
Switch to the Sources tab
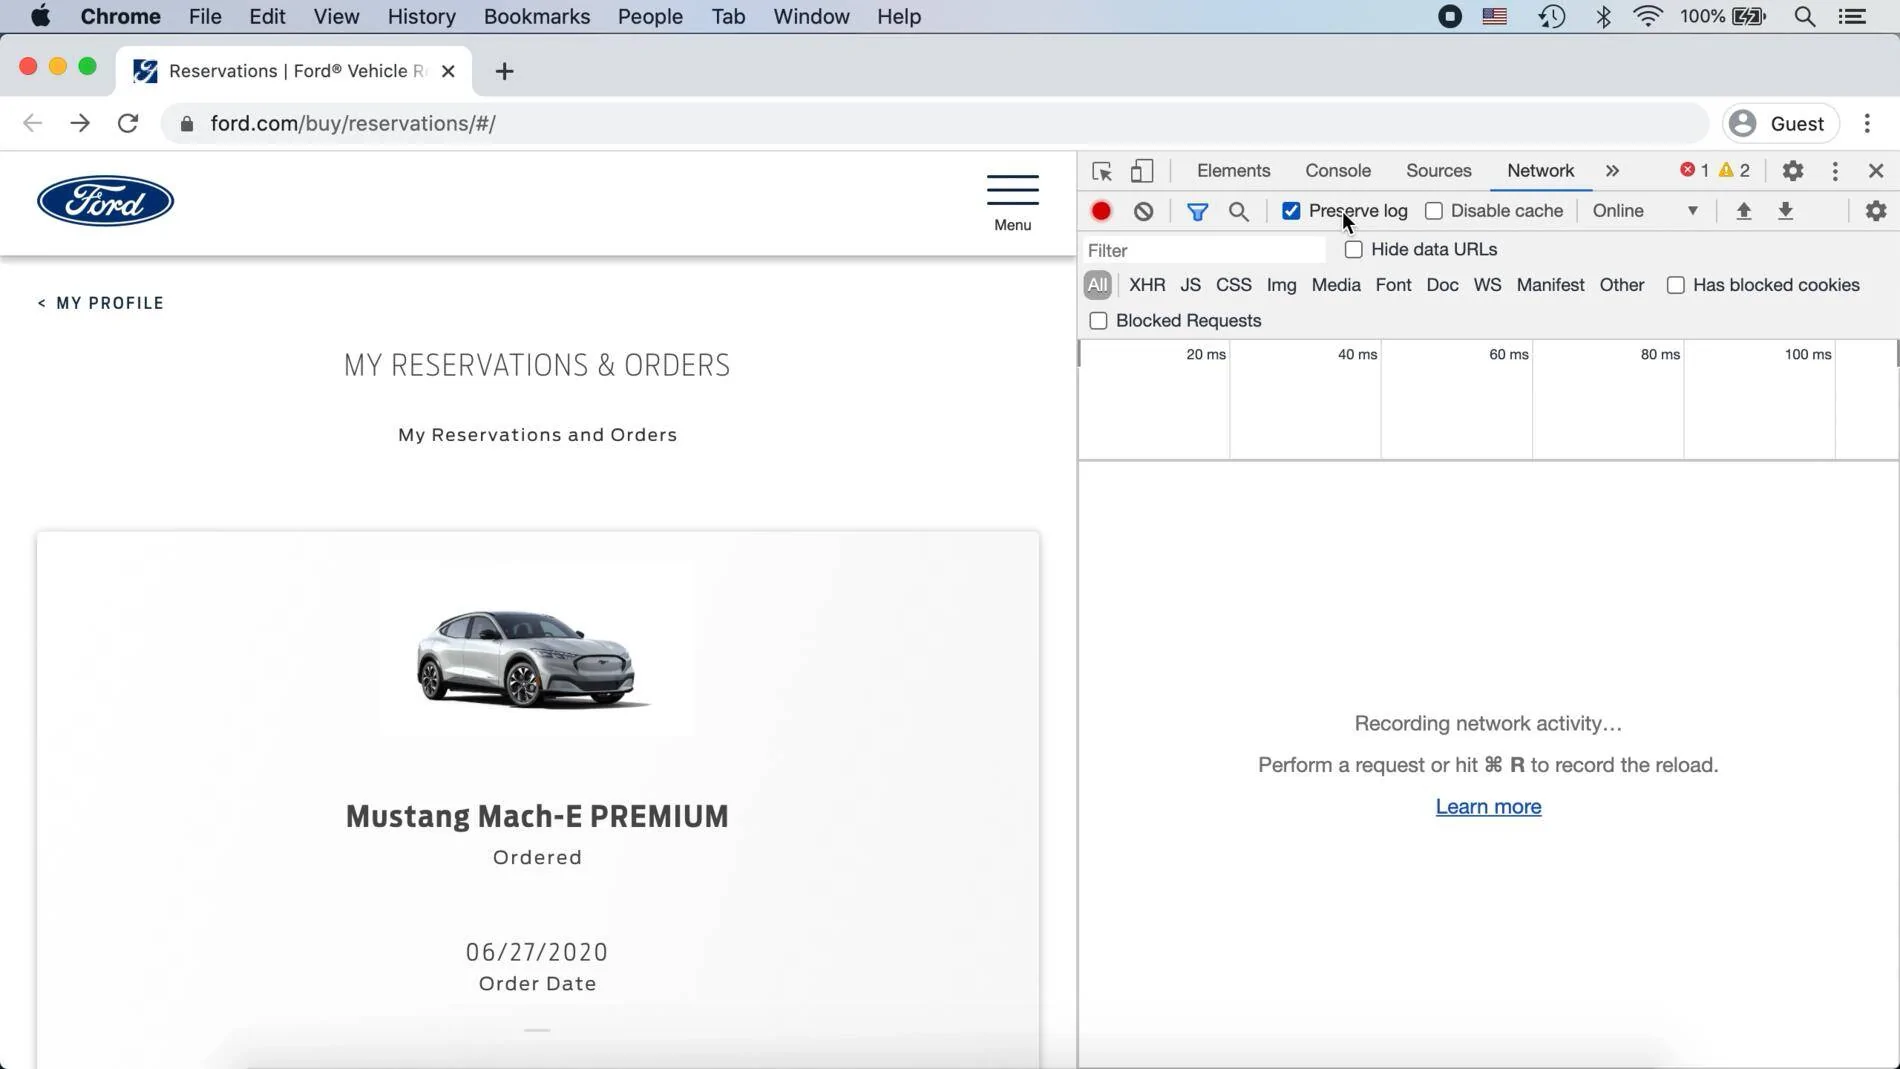tap(1438, 171)
